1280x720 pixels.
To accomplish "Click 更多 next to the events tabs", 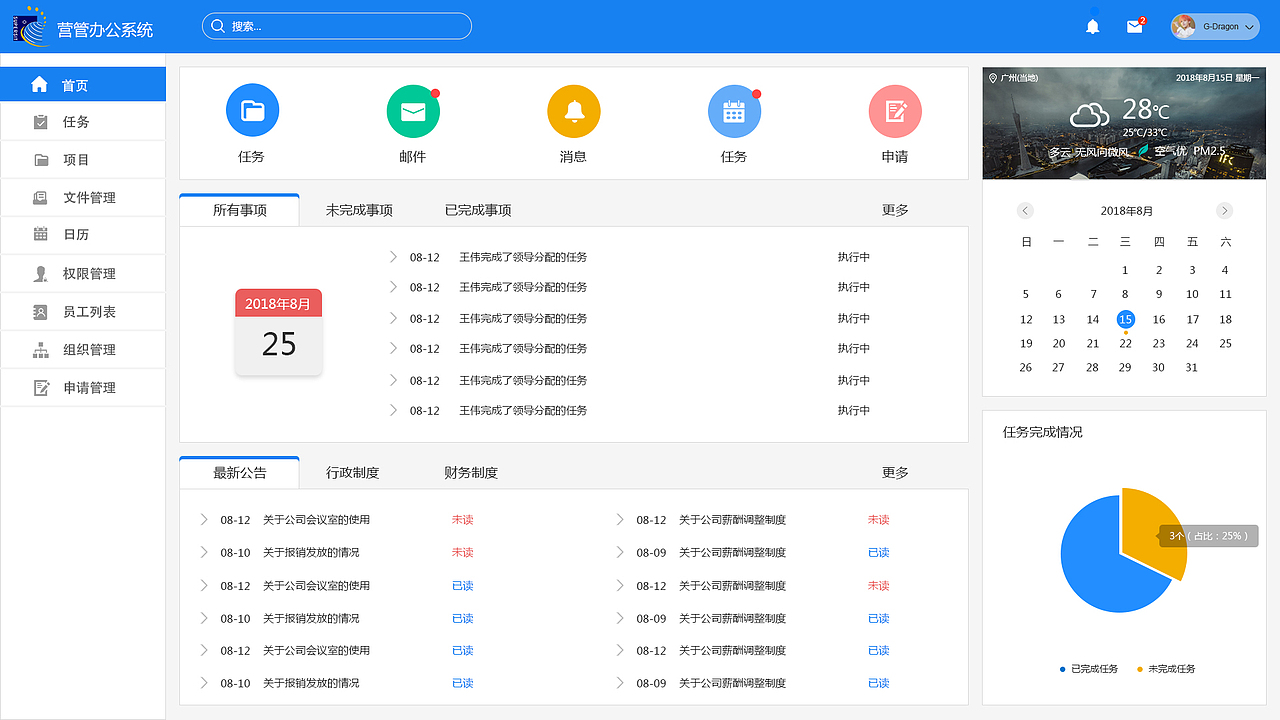I will point(893,209).
